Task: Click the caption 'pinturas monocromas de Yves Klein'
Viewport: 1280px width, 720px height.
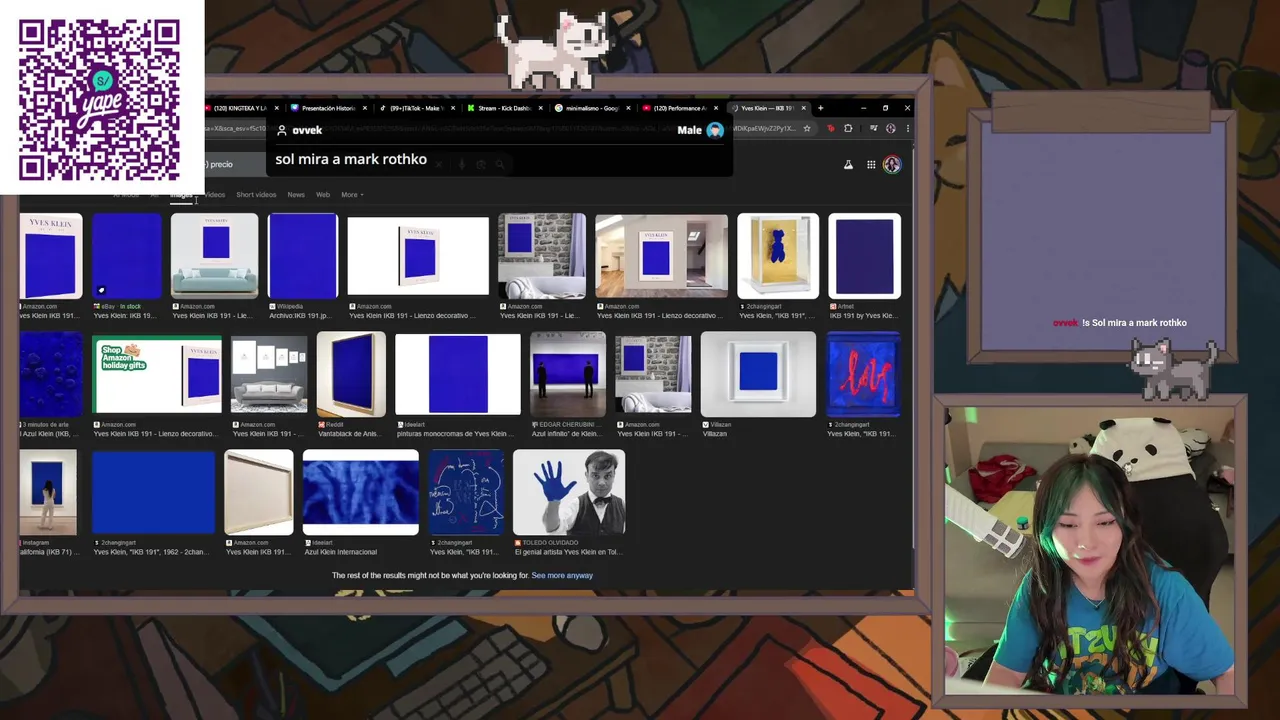Action: 455,434
